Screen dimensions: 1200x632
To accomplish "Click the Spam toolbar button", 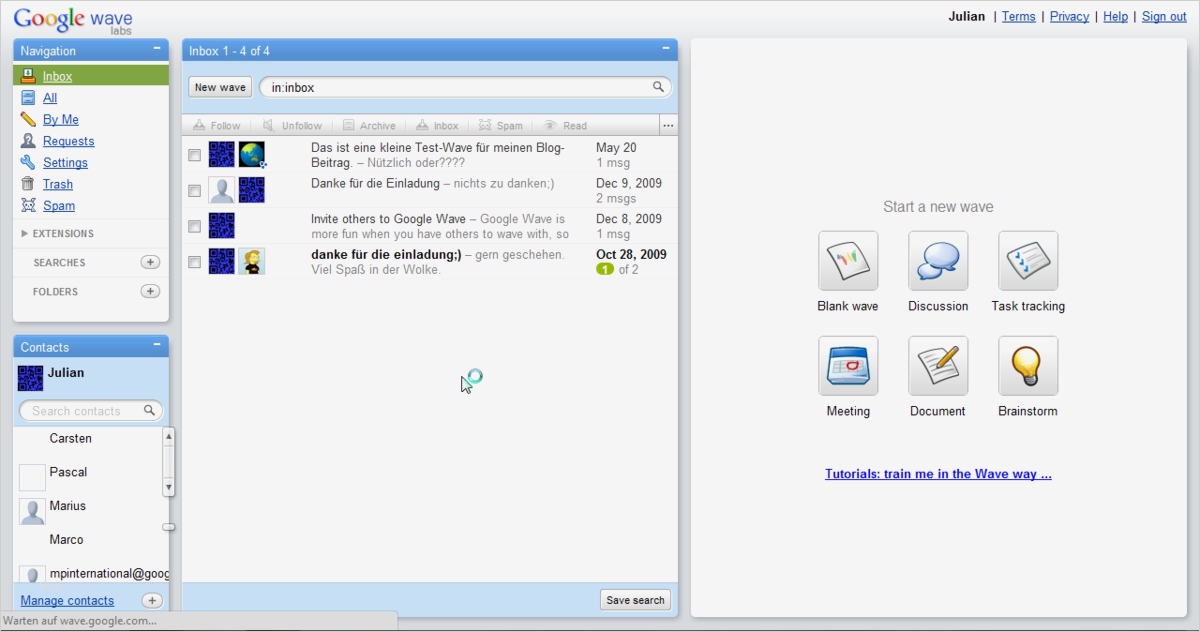I will [x=501, y=126].
